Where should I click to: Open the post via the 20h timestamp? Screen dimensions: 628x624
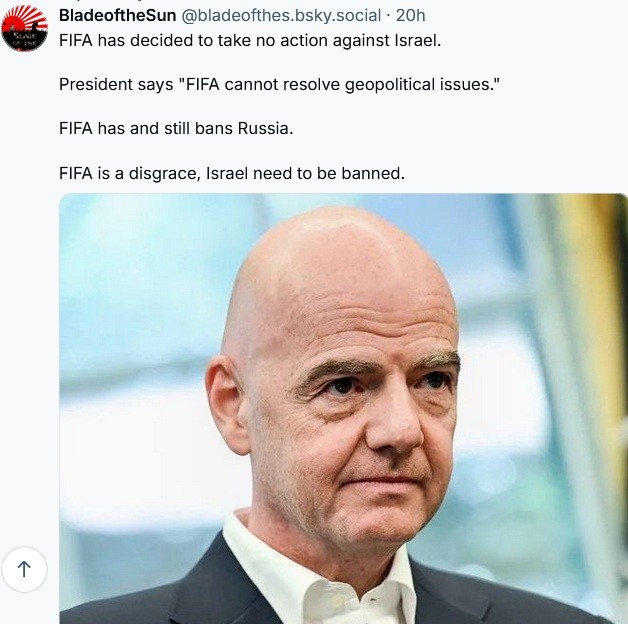click(x=411, y=16)
